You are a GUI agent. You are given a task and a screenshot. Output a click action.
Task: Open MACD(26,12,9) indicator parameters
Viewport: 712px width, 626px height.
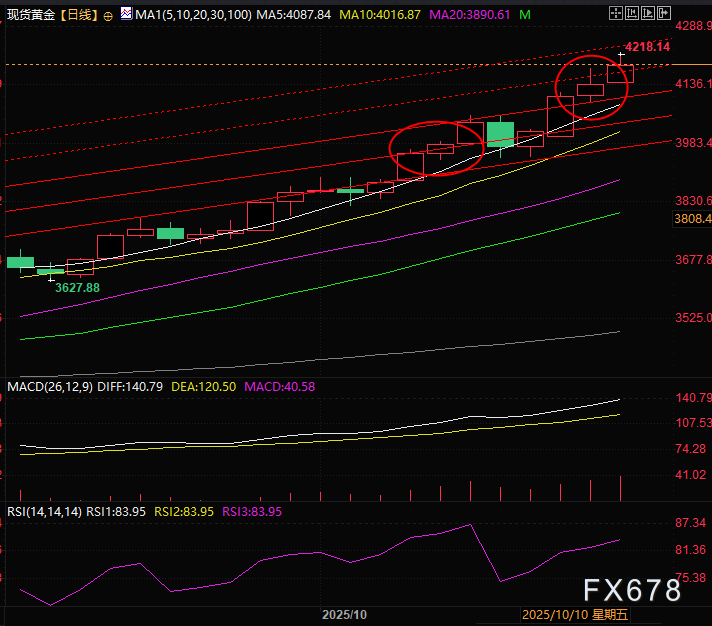click(x=49, y=386)
